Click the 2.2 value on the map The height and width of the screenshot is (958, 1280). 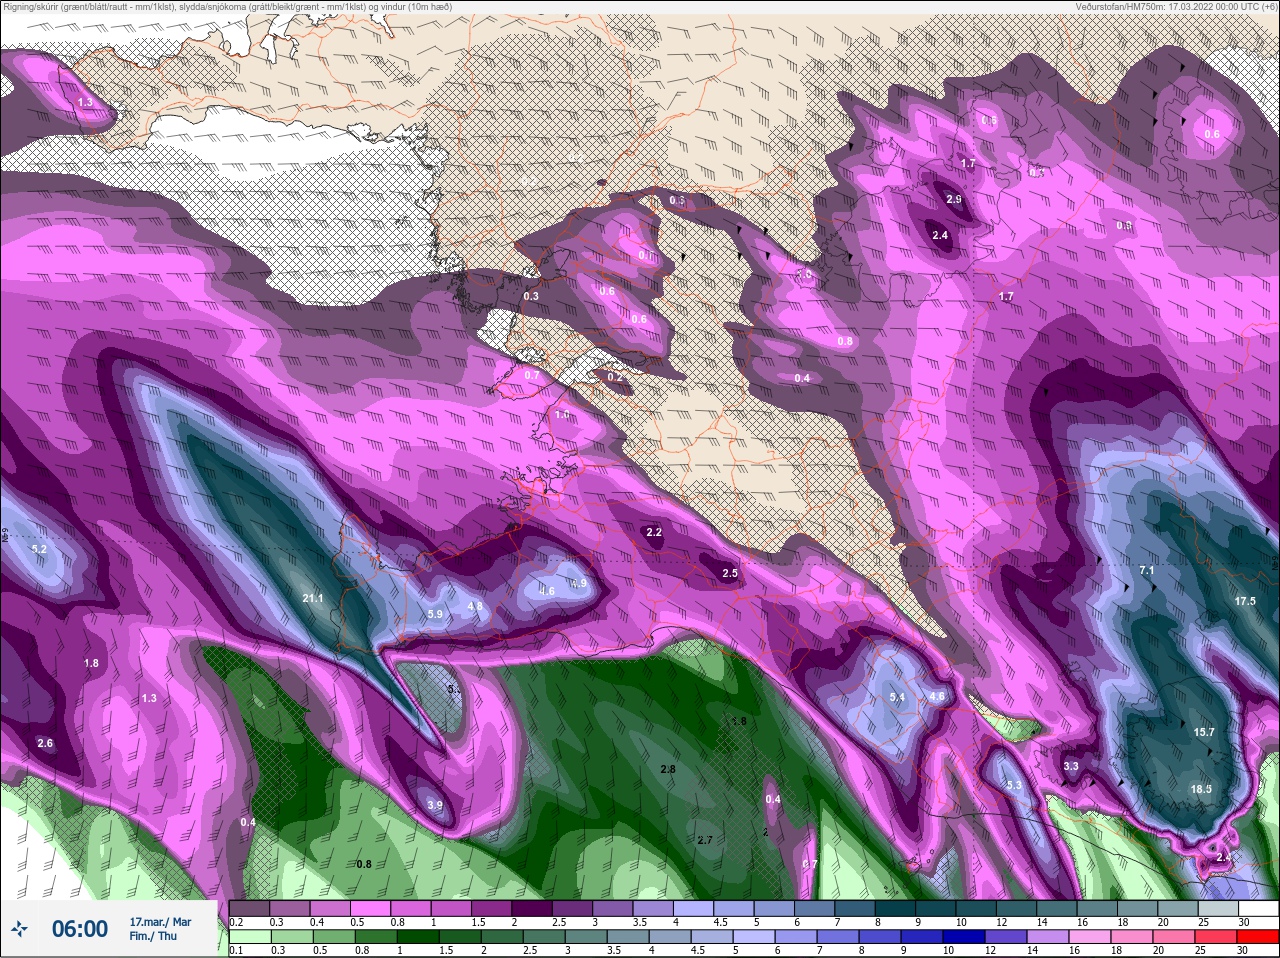[654, 533]
